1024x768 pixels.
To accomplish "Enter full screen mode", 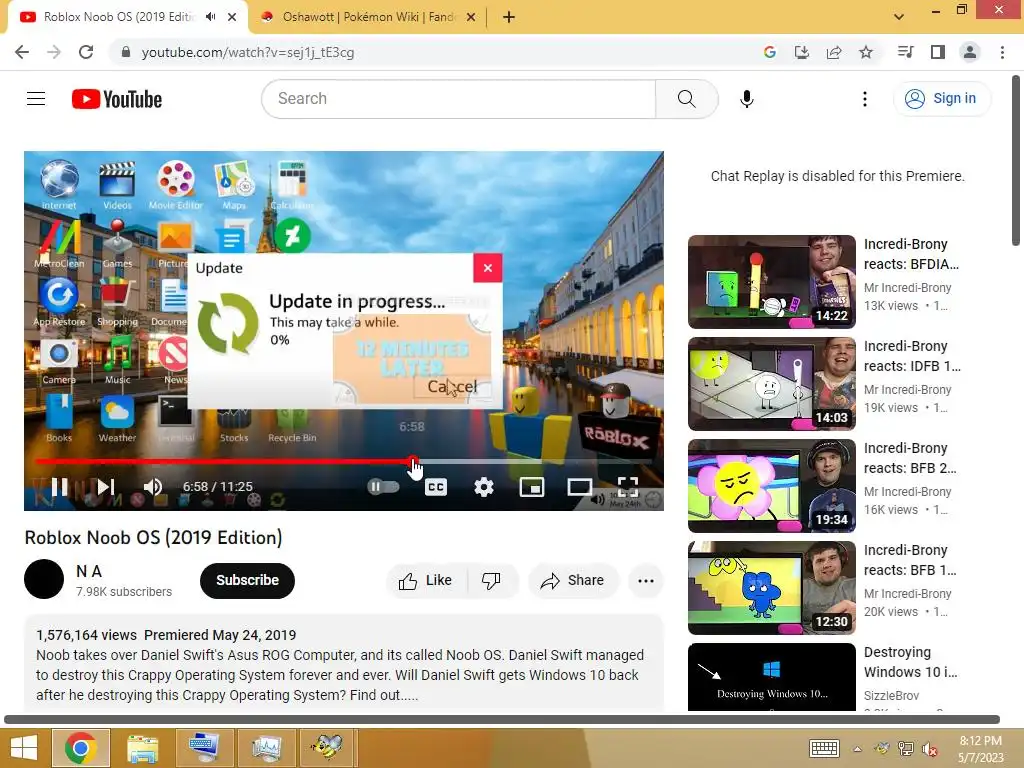I will click(x=628, y=487).
